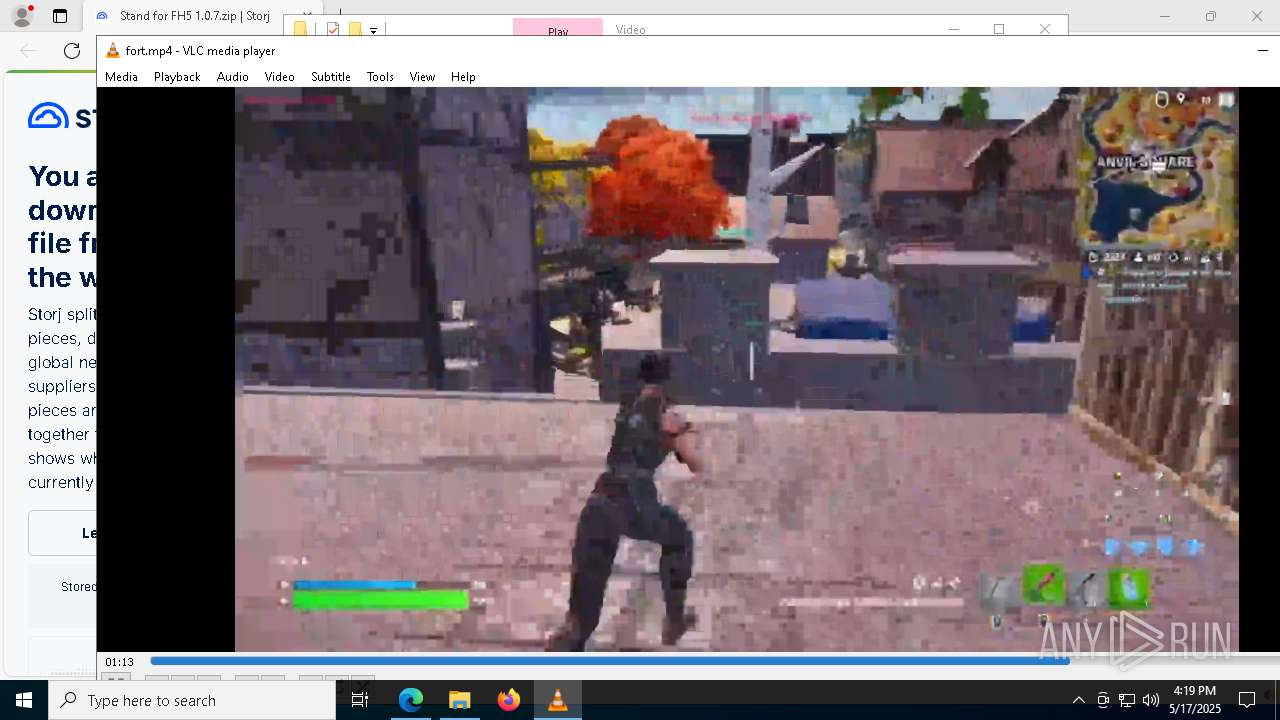Restore down the Edge browser window

click(1211, 16)
